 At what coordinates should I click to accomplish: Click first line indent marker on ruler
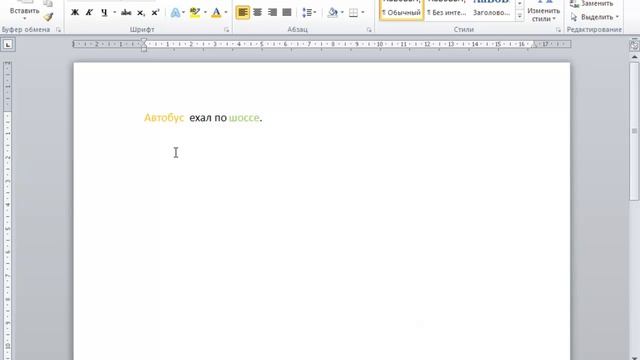(x=144, y=41)
